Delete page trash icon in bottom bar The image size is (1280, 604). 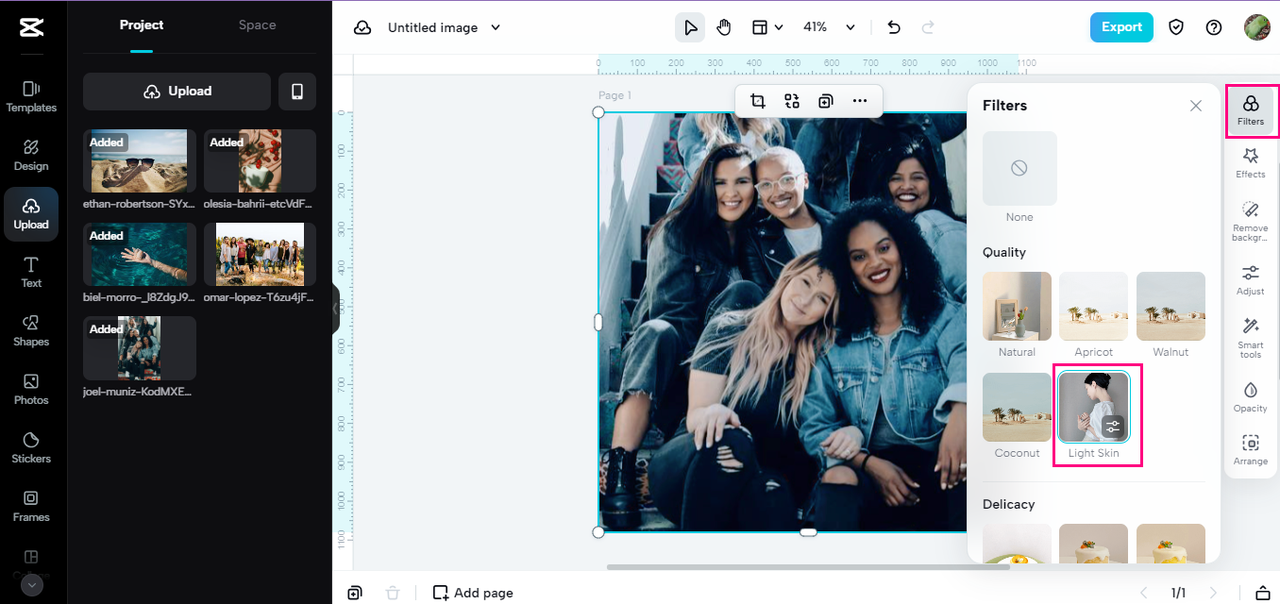coord(392,593)
